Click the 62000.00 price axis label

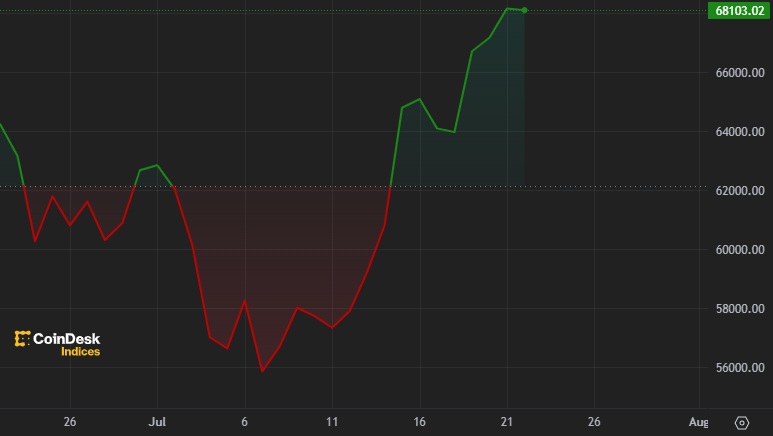[x=739, y=191]
